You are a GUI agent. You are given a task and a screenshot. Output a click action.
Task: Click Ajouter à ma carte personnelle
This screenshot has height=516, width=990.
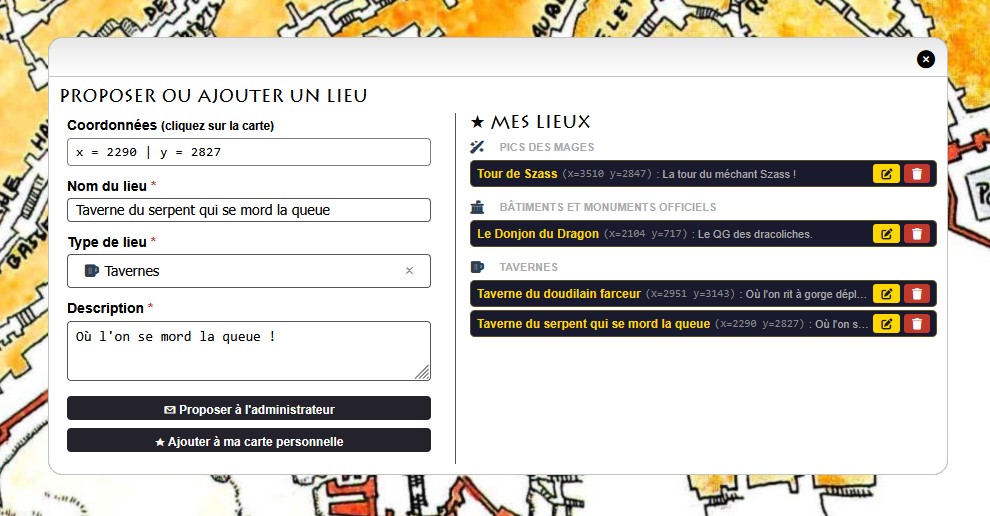click(x=249, y=441)
